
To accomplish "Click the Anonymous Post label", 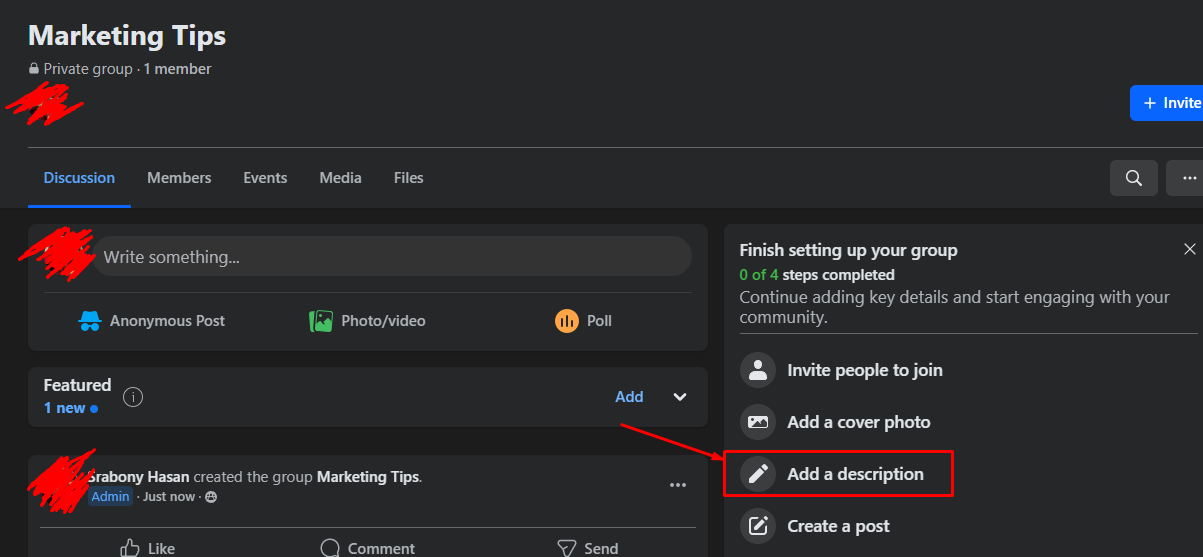I will 167,321.
